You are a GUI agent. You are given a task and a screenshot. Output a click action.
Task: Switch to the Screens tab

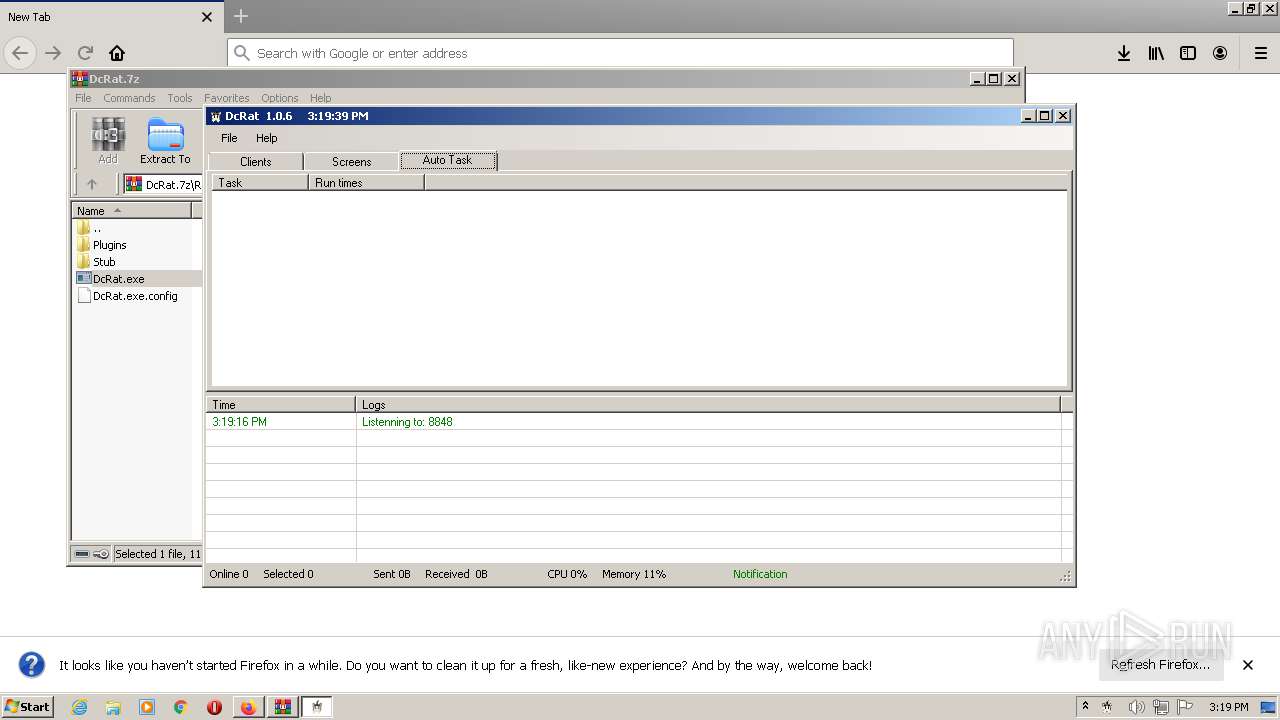(351, 162)
